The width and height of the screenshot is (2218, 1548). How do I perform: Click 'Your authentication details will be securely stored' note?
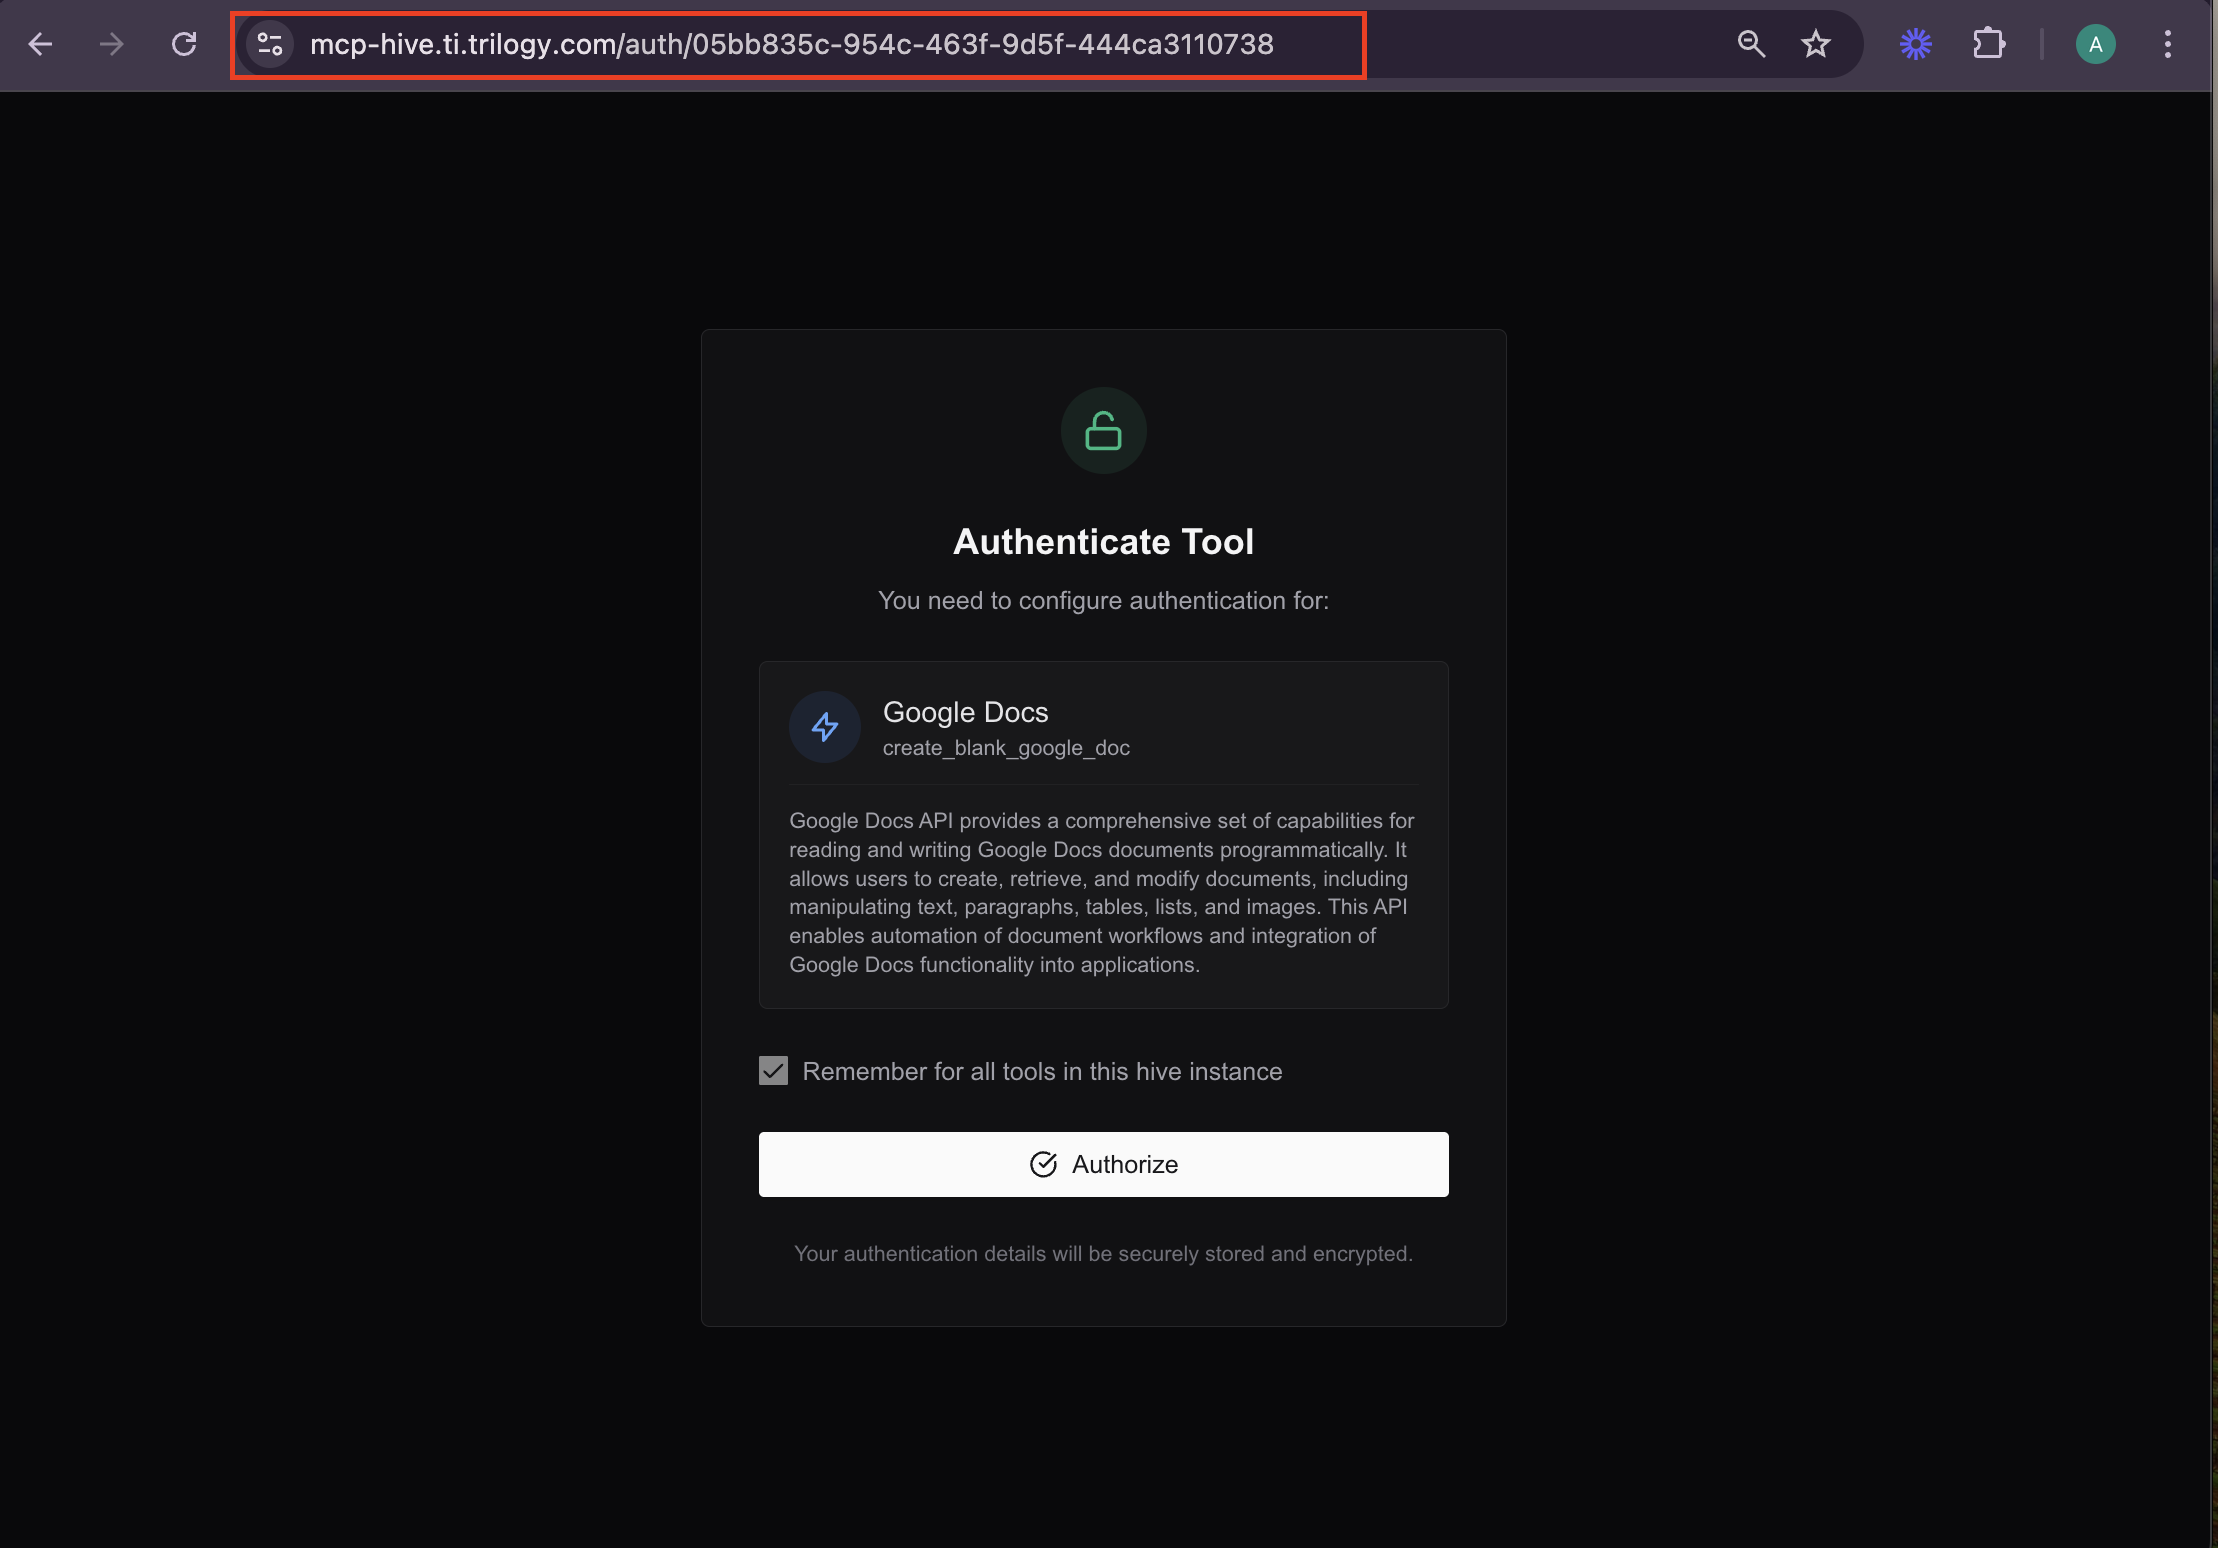(1103, 1254)
